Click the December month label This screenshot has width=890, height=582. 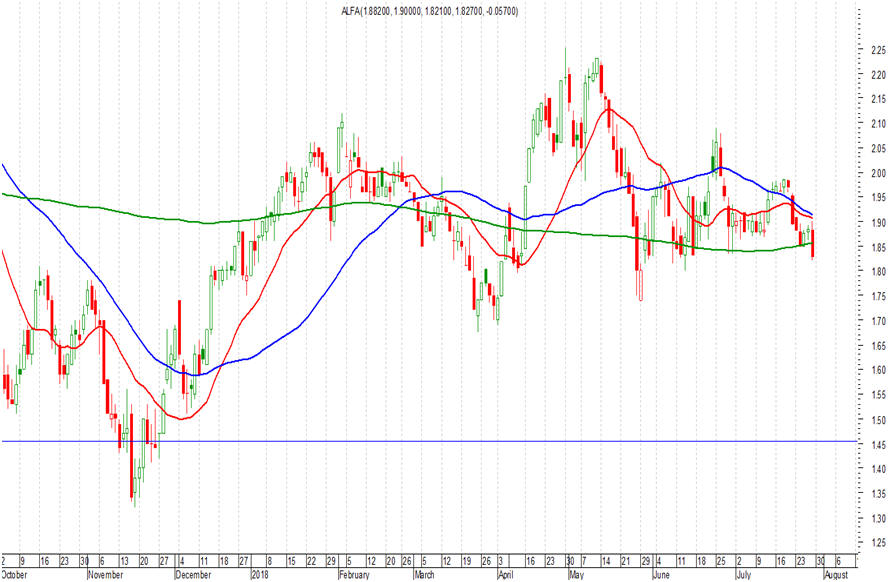pyautogui.click(x=193, y=575)
